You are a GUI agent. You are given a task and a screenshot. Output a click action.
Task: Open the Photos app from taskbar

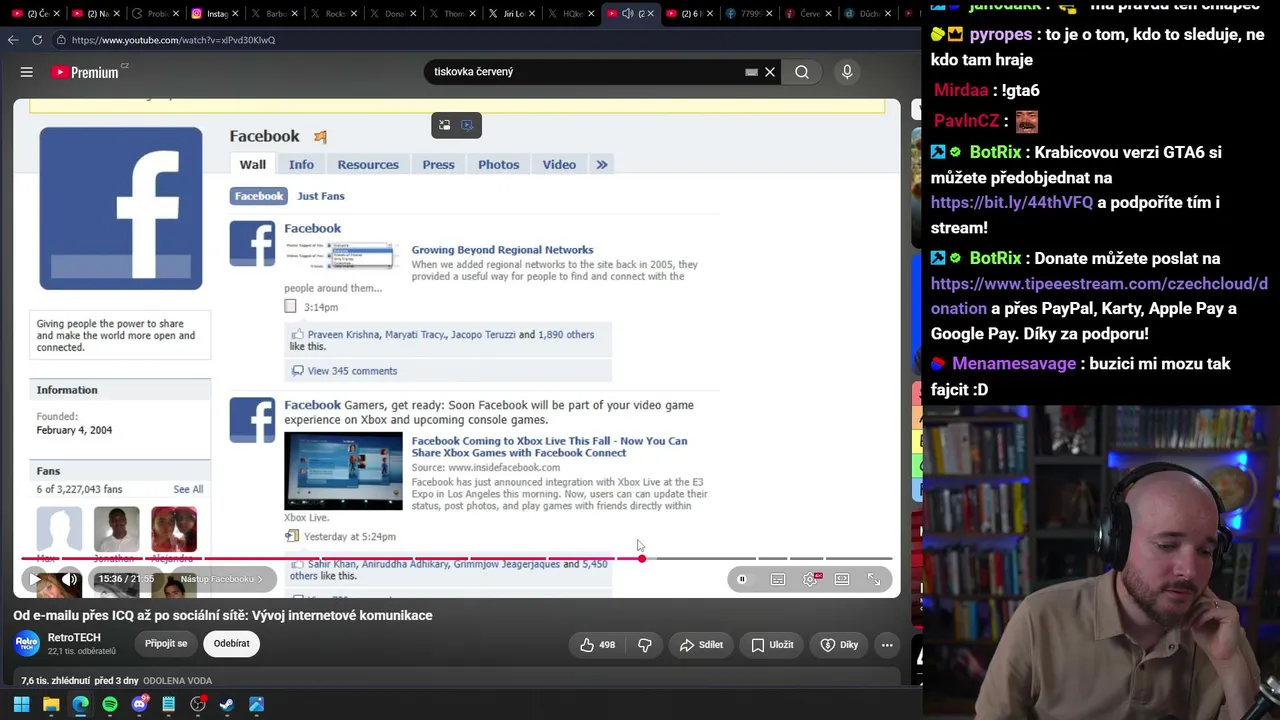tap(257, 704)
